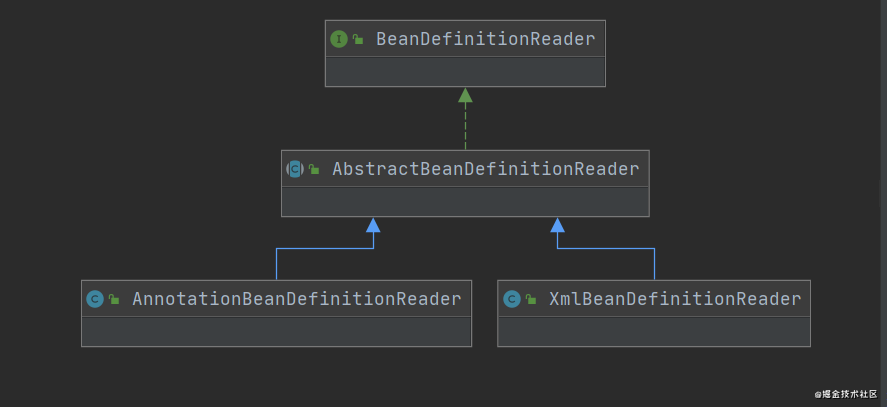The image size is (887, 407).
Task: Select the AbstractBeanDefinitionReader node title
Action: coord(485,169)
